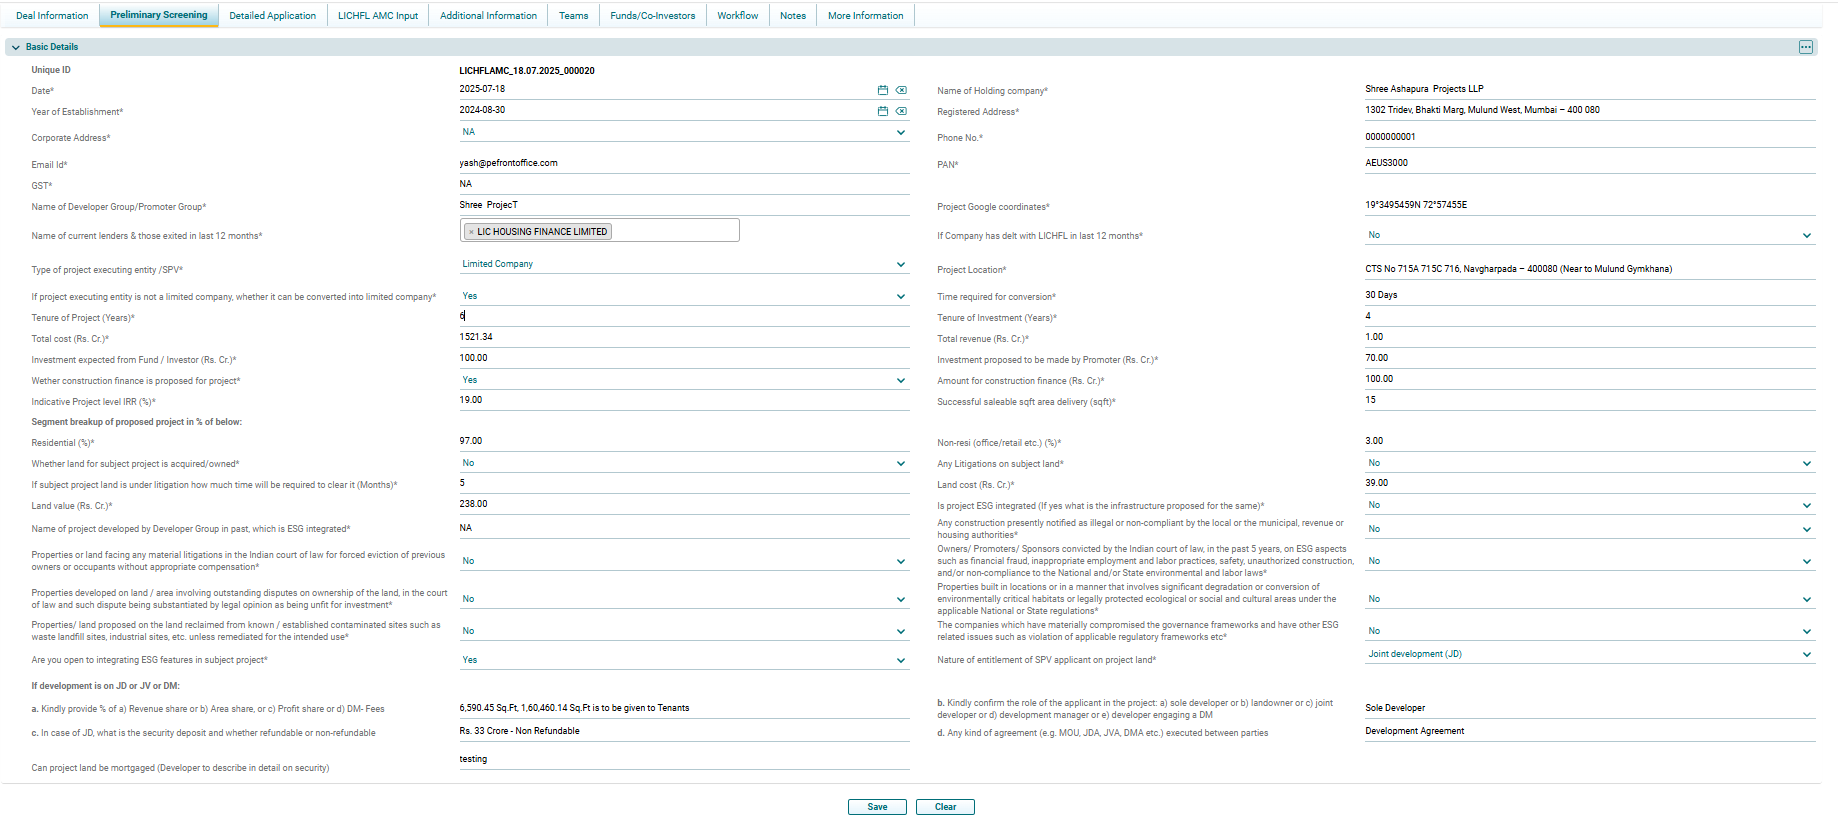Open the Corporate Address dropdown
This screenshot has height=815, width=1838.
(x=900, y=133)
